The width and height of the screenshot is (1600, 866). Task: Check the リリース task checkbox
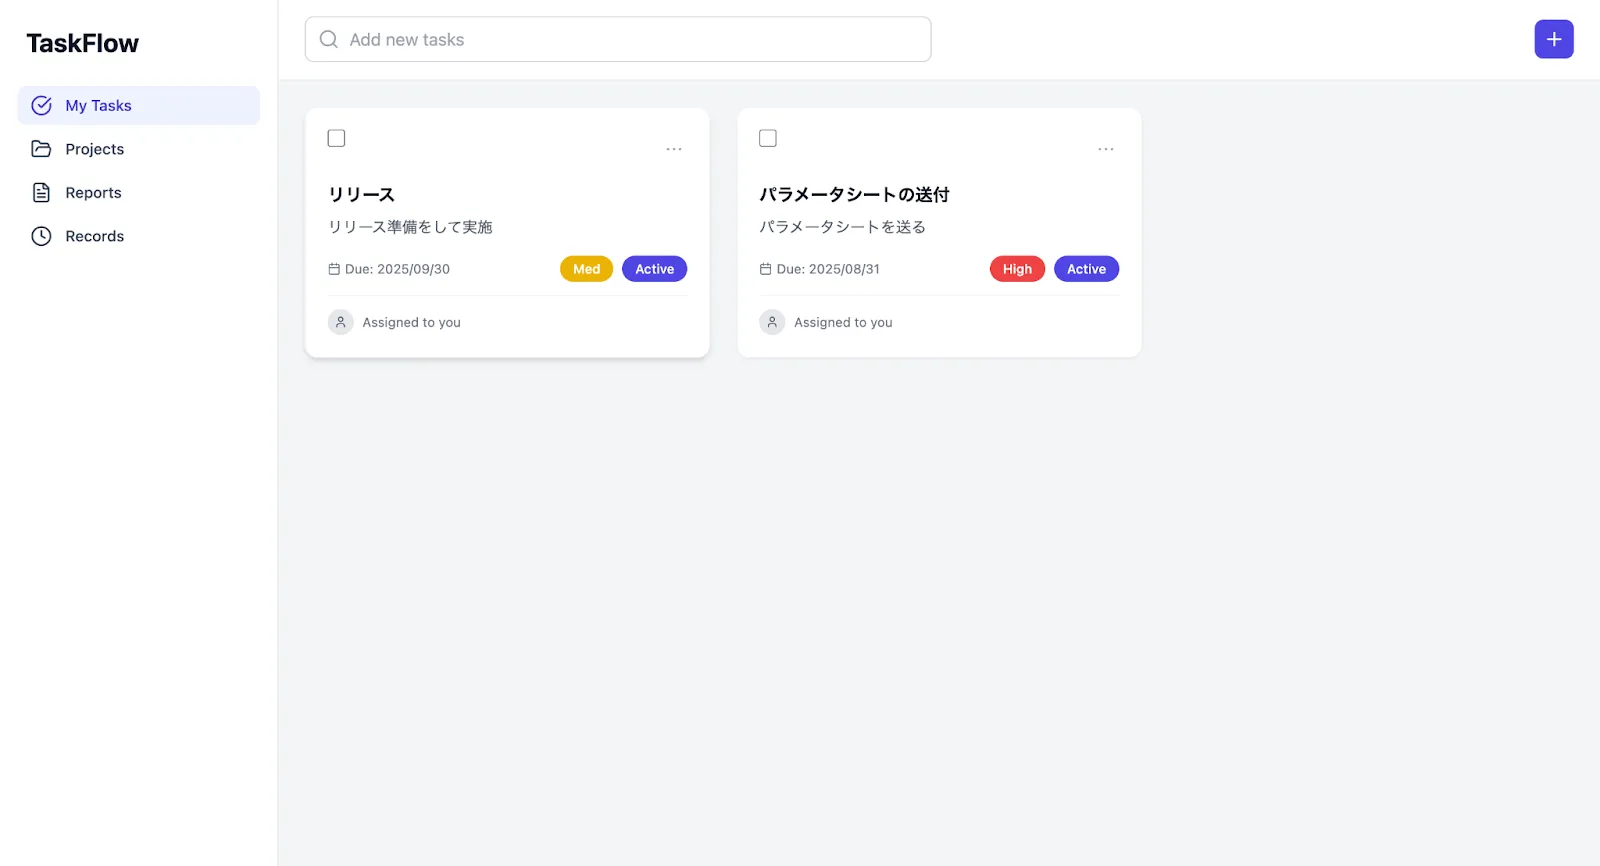tap(336, 138)
